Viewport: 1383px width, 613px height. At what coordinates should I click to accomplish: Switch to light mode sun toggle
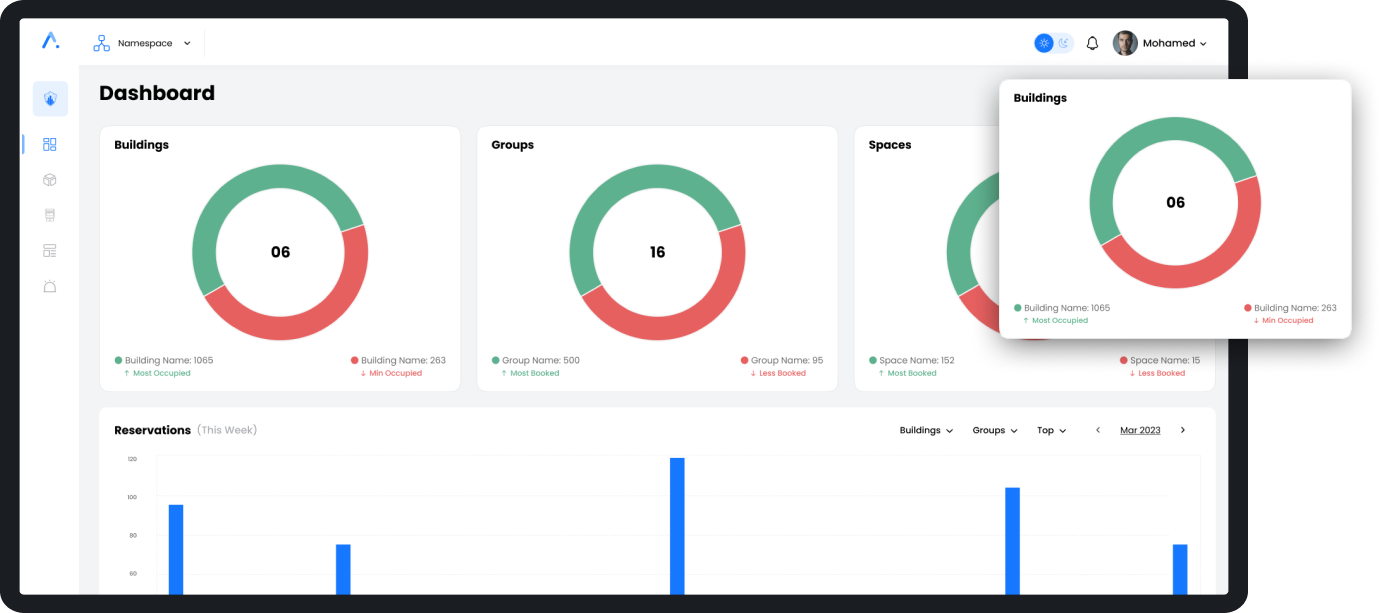pos(1044,43)
